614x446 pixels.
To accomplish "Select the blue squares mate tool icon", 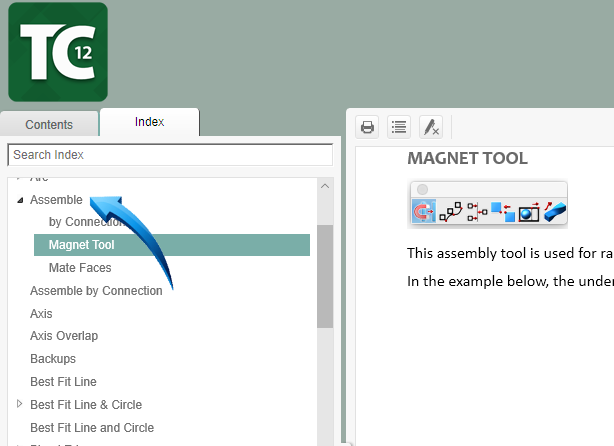I will pyautogui.click(x=503, y=212).
